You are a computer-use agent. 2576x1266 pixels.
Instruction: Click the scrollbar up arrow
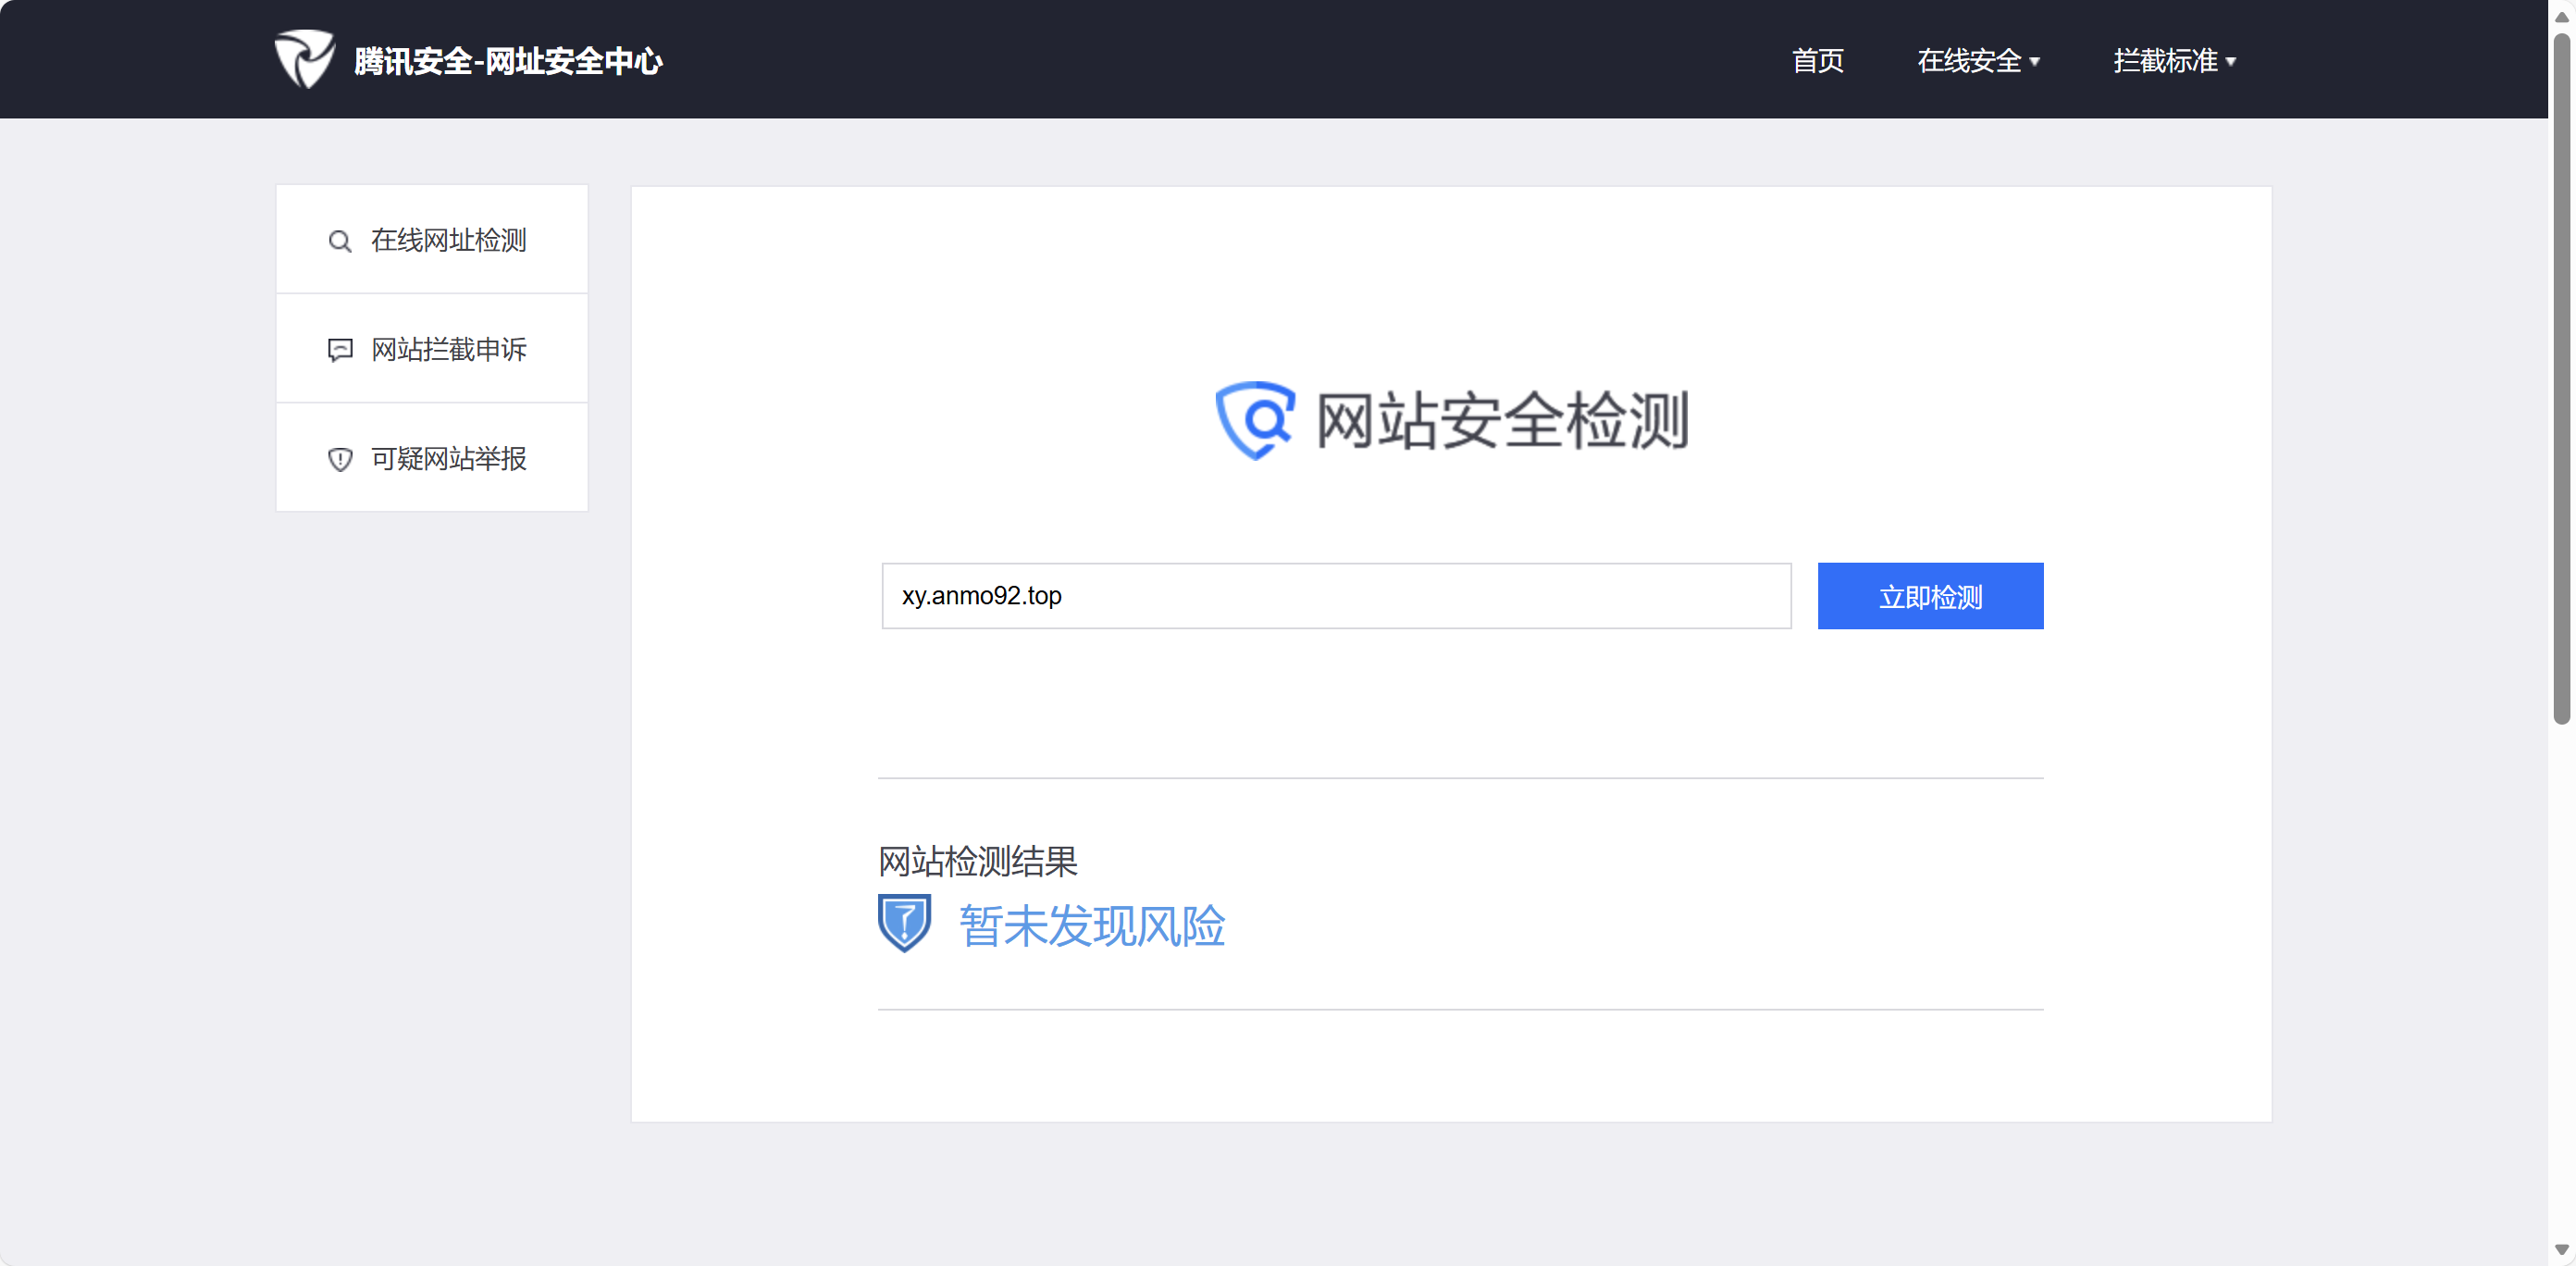[2561, 17]
